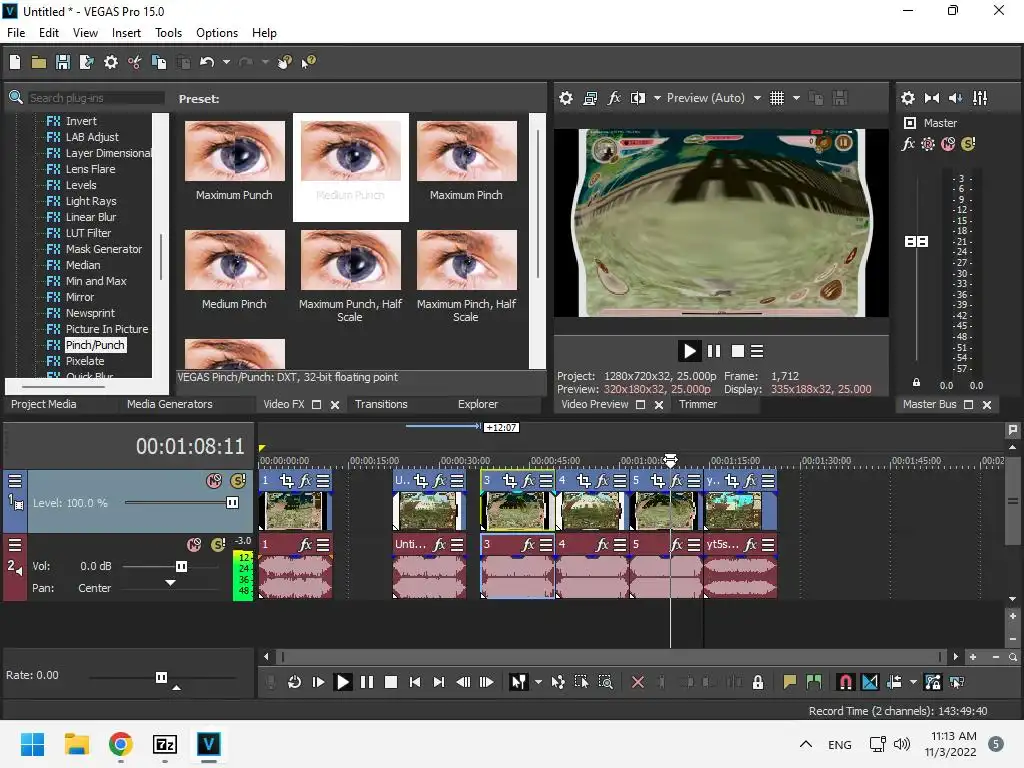Switch to the Trimmer tab
Image resolution: width=1024 pixels, height=768 pixels.
coord(697,404)
